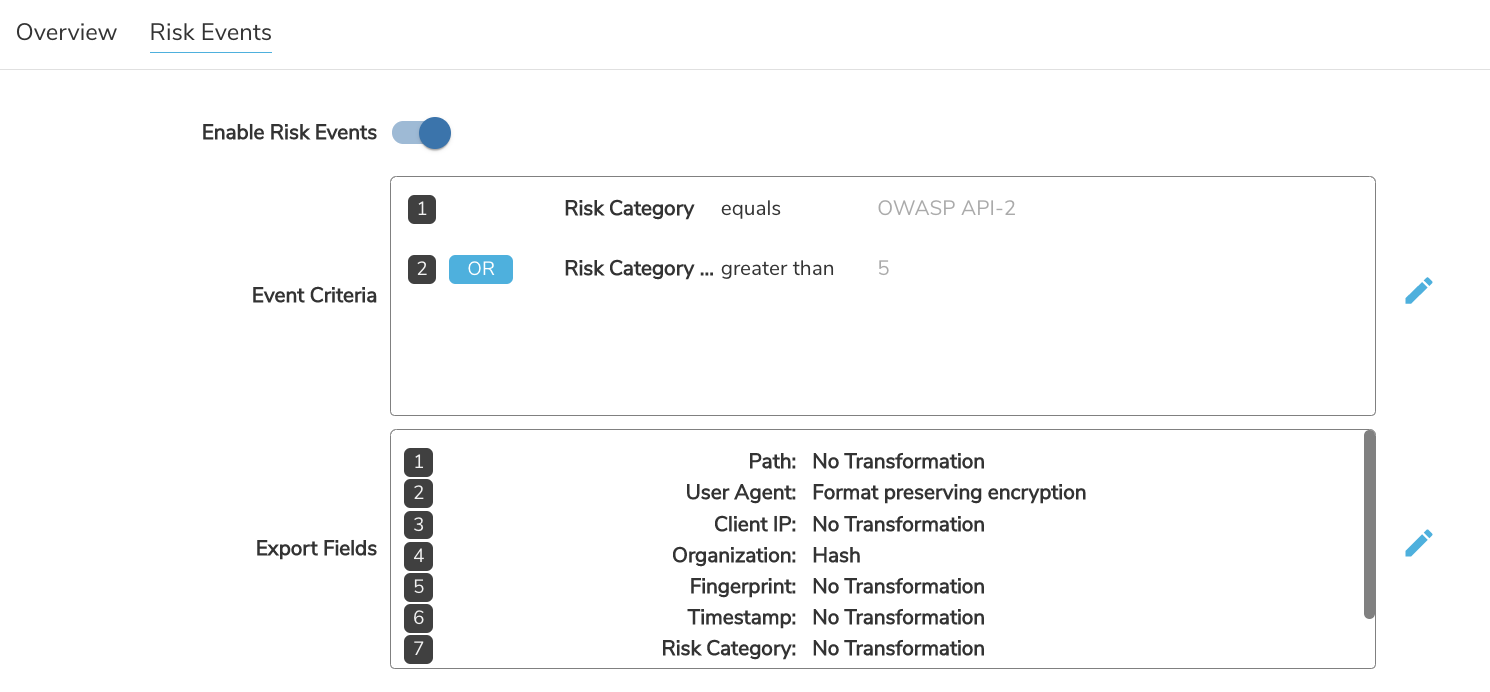Click the OR operator badge
Image resolution: width=1490 pixels, height=692 pixels.
point(481,269)
